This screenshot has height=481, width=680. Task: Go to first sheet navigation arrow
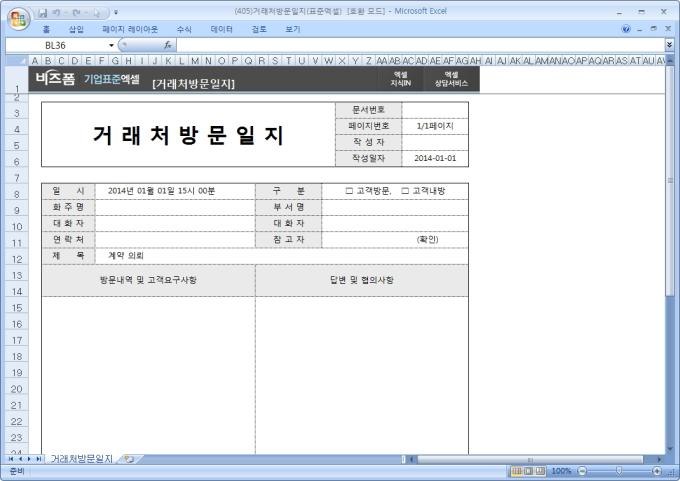tap(11, 459)
